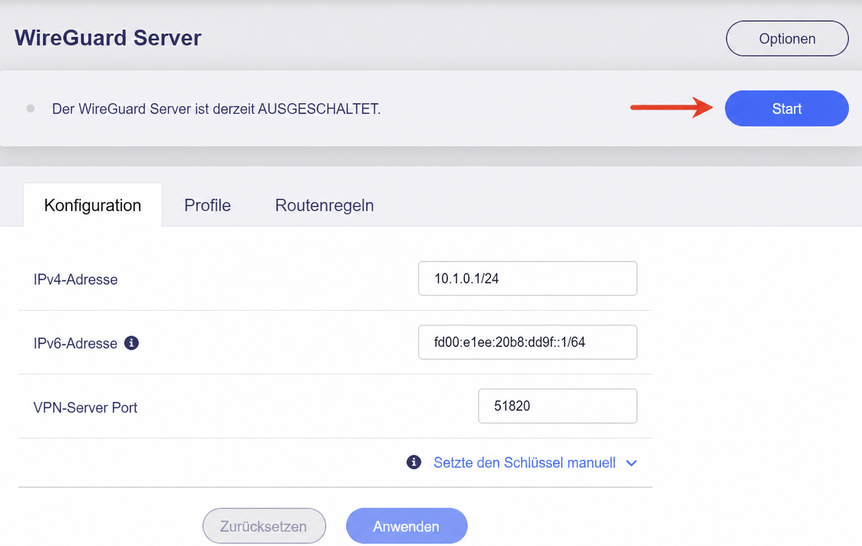The width and height of the screenshot is (862, 546).
Task: Click the grey server status indicator dot
Action: click(x=31, y=108)
